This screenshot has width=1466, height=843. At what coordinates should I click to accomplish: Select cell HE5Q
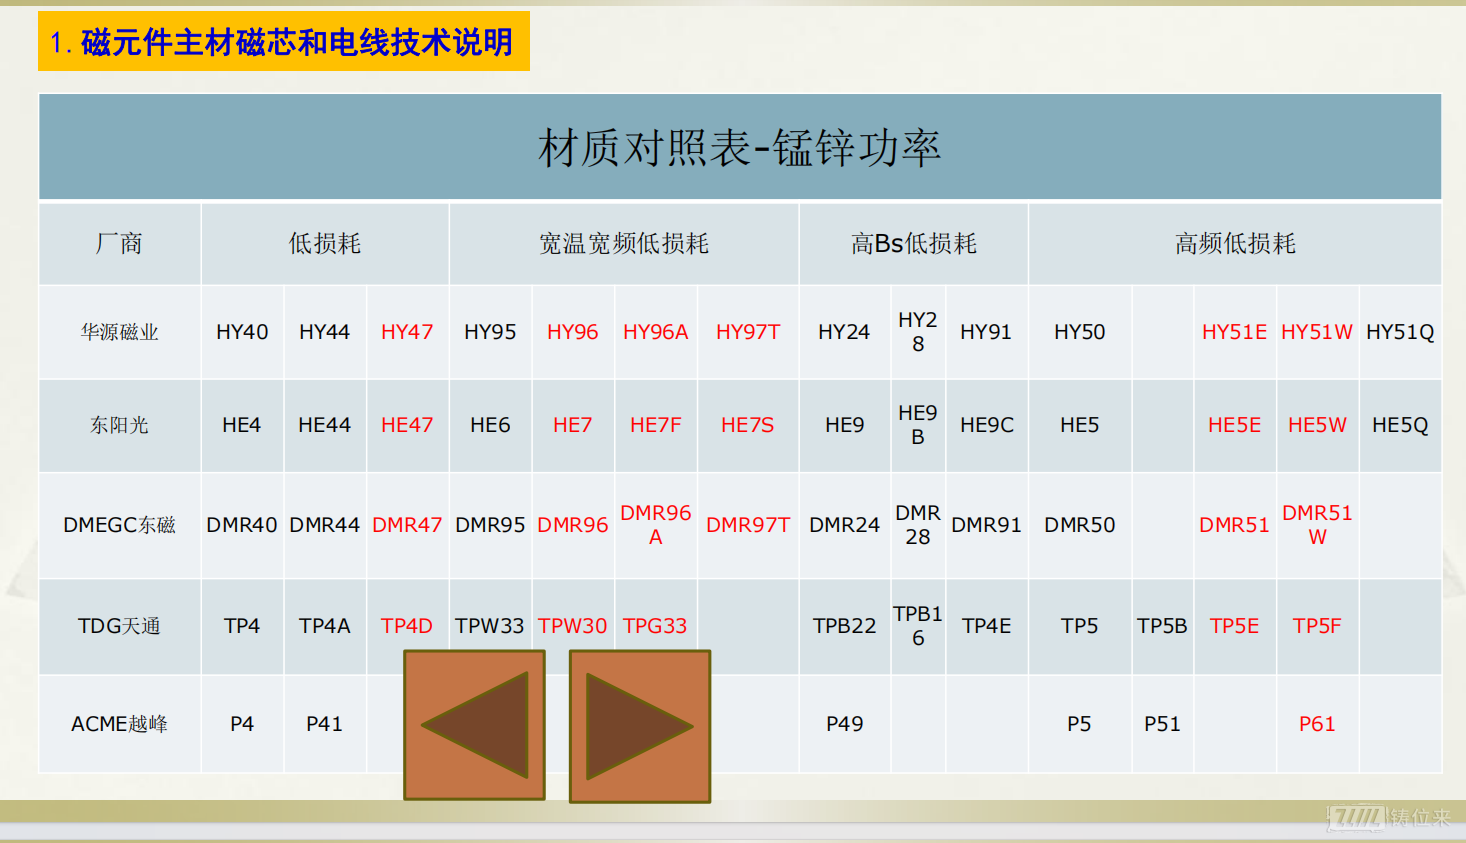tap(1400, 425)
